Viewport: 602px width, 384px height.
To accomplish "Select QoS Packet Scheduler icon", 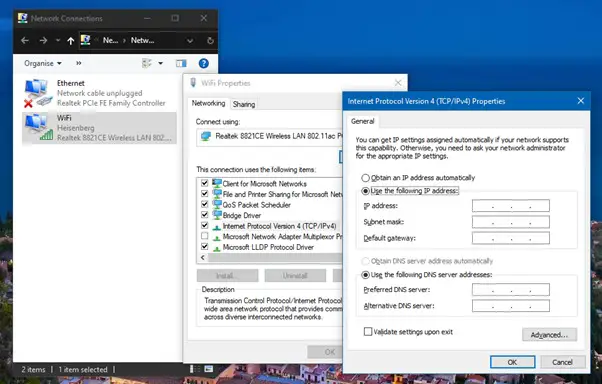I will coord(217,204).
